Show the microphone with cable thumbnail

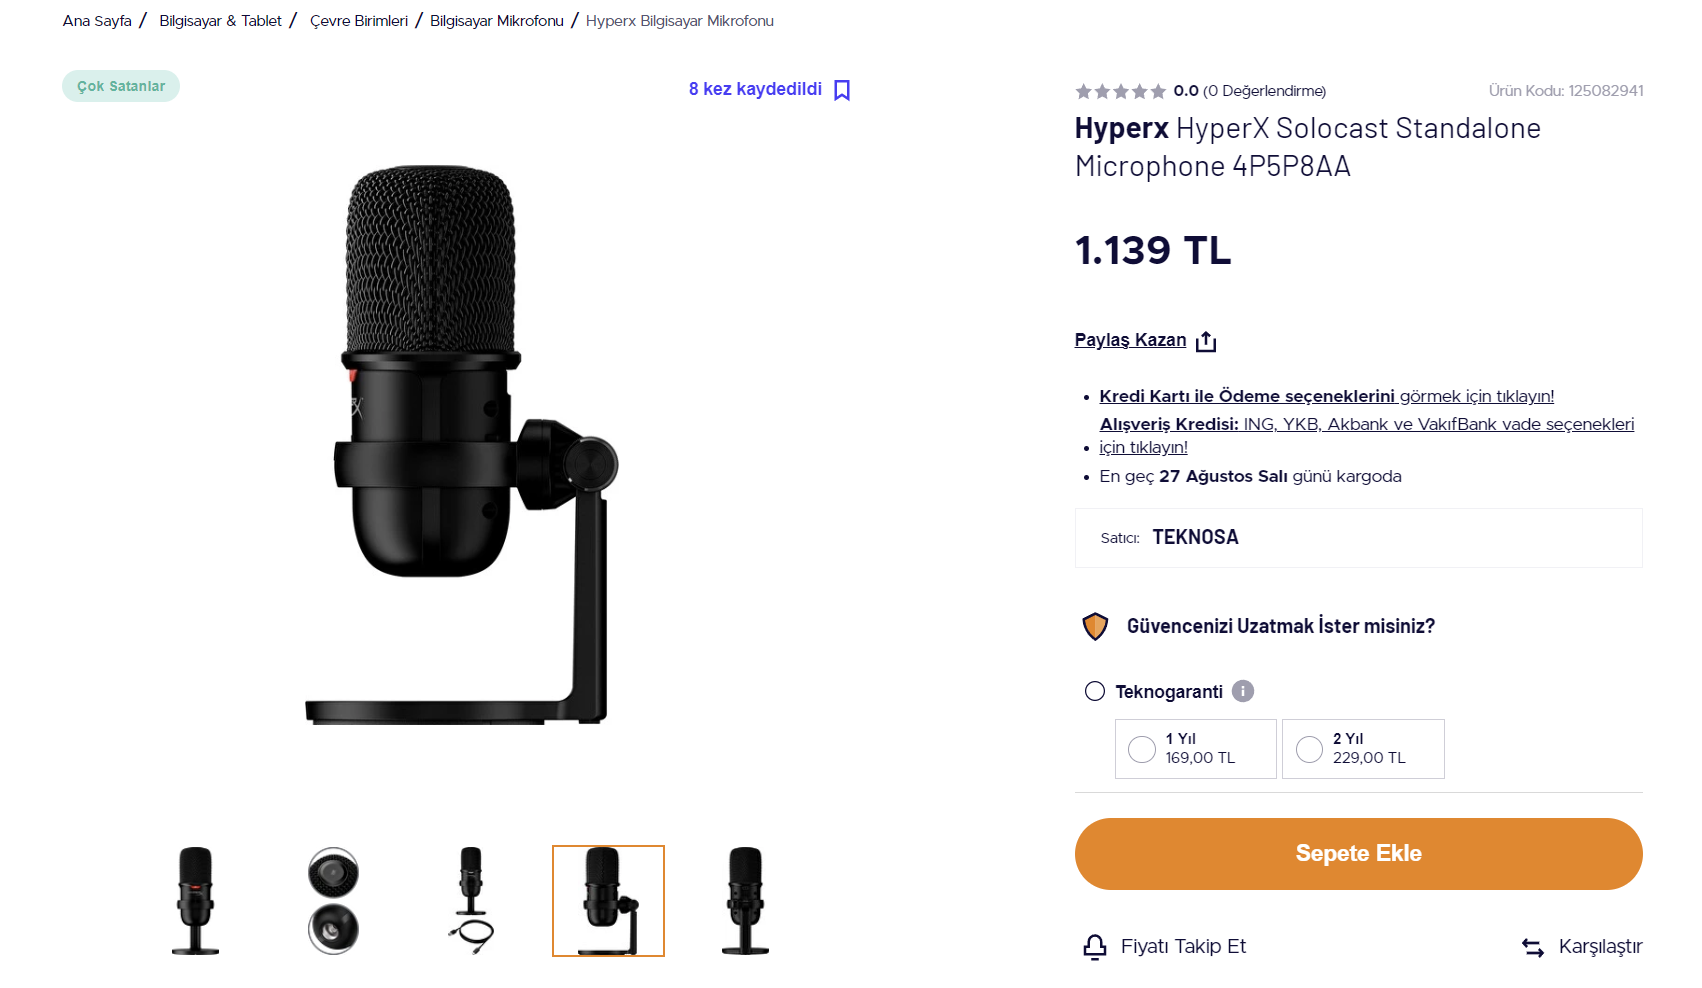(471, 900)
